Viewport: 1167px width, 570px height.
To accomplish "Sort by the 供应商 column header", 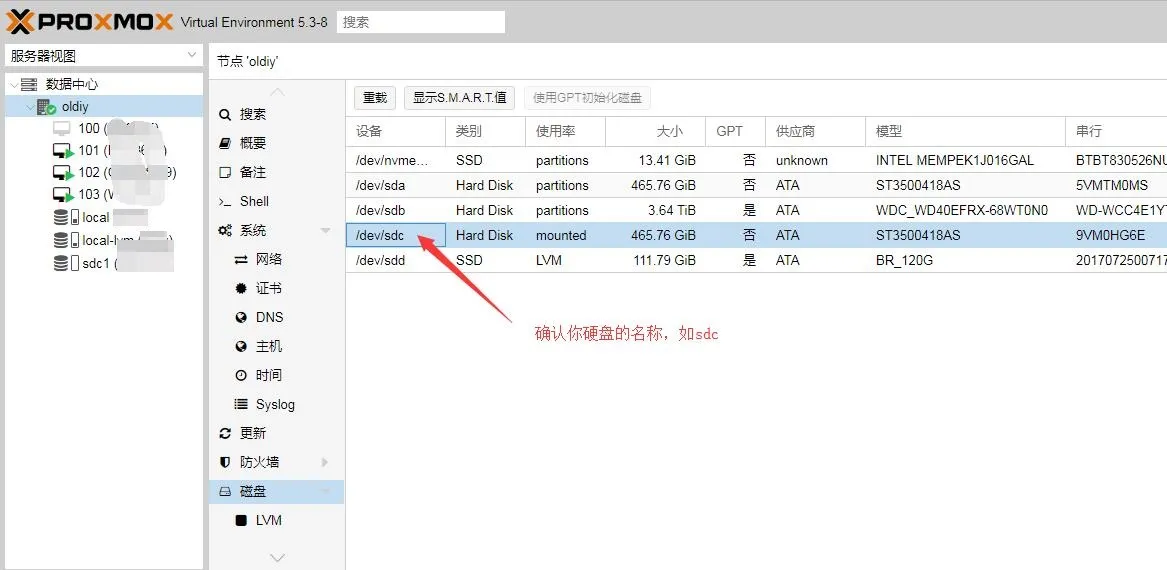I will pyautogui.click(x=815, y=132).
